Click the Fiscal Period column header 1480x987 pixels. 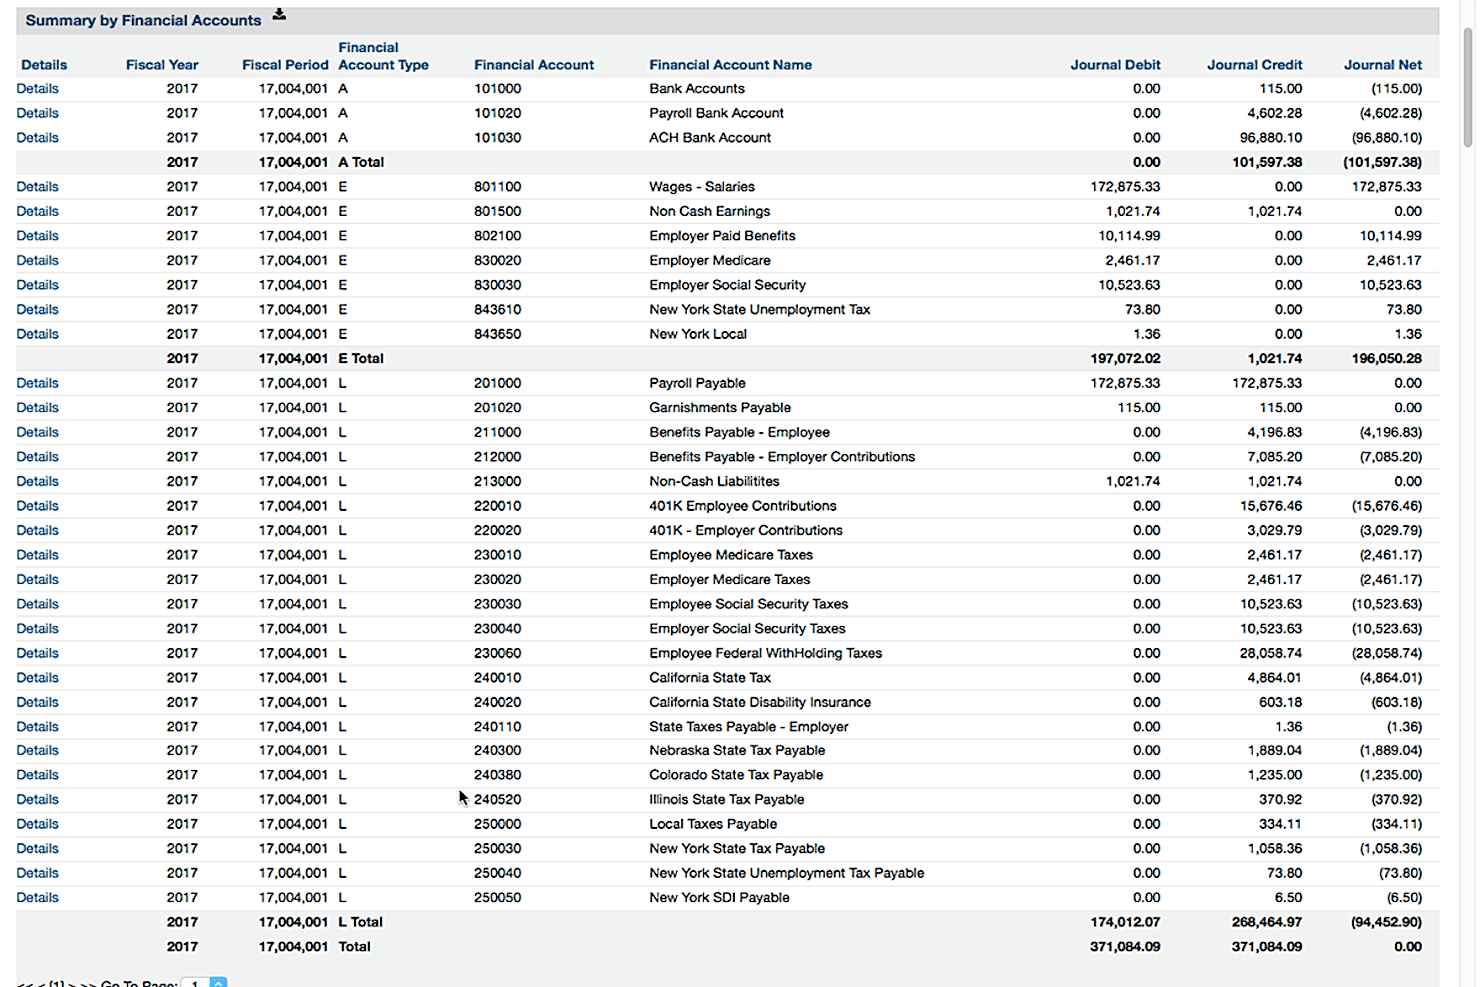[285, 65]
